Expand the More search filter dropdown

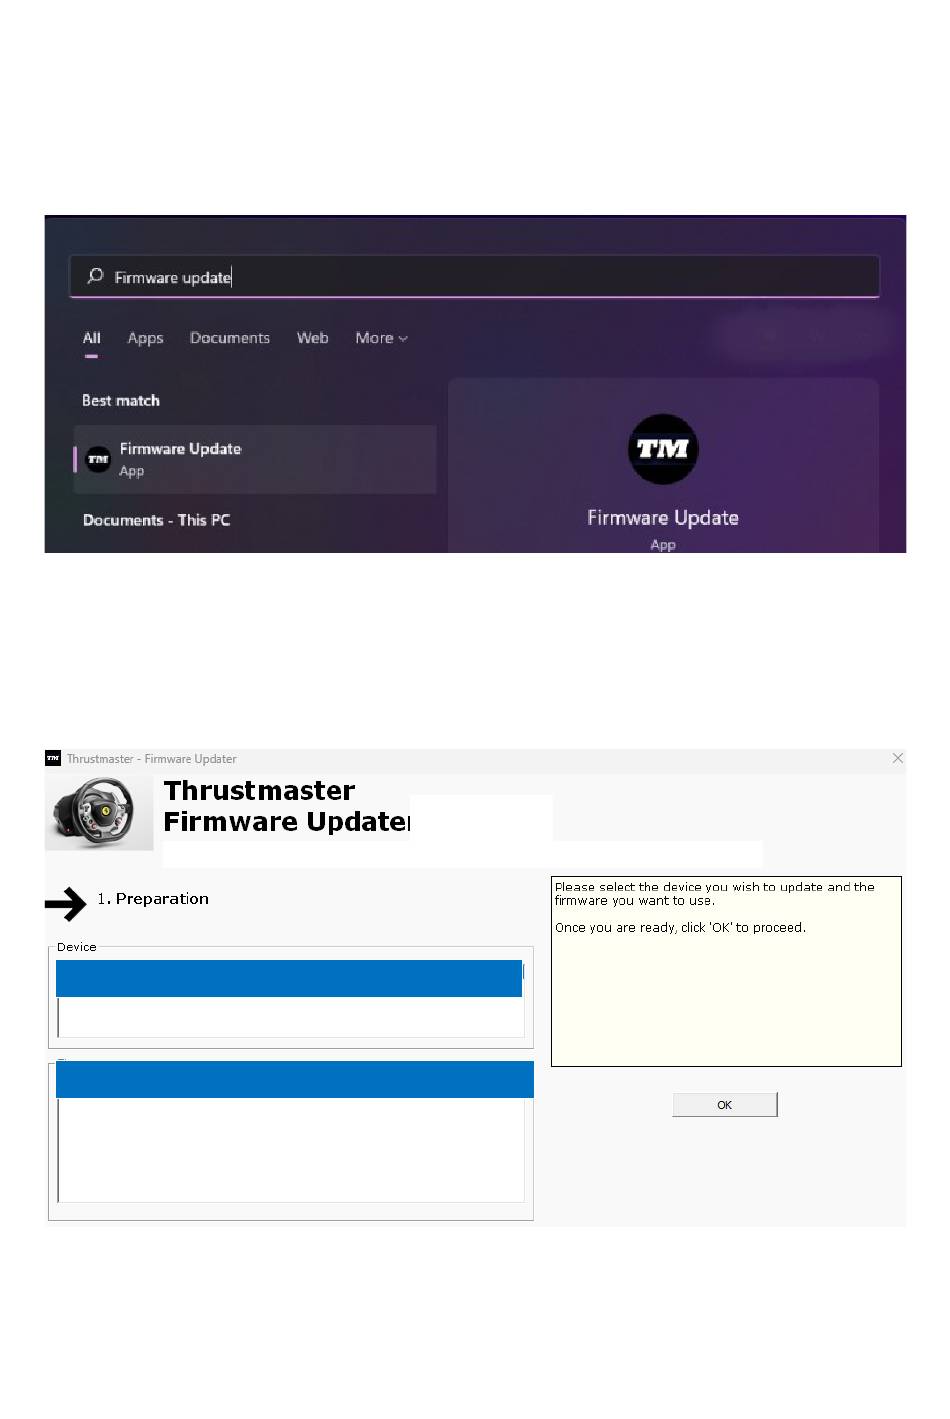click(381, 338)
